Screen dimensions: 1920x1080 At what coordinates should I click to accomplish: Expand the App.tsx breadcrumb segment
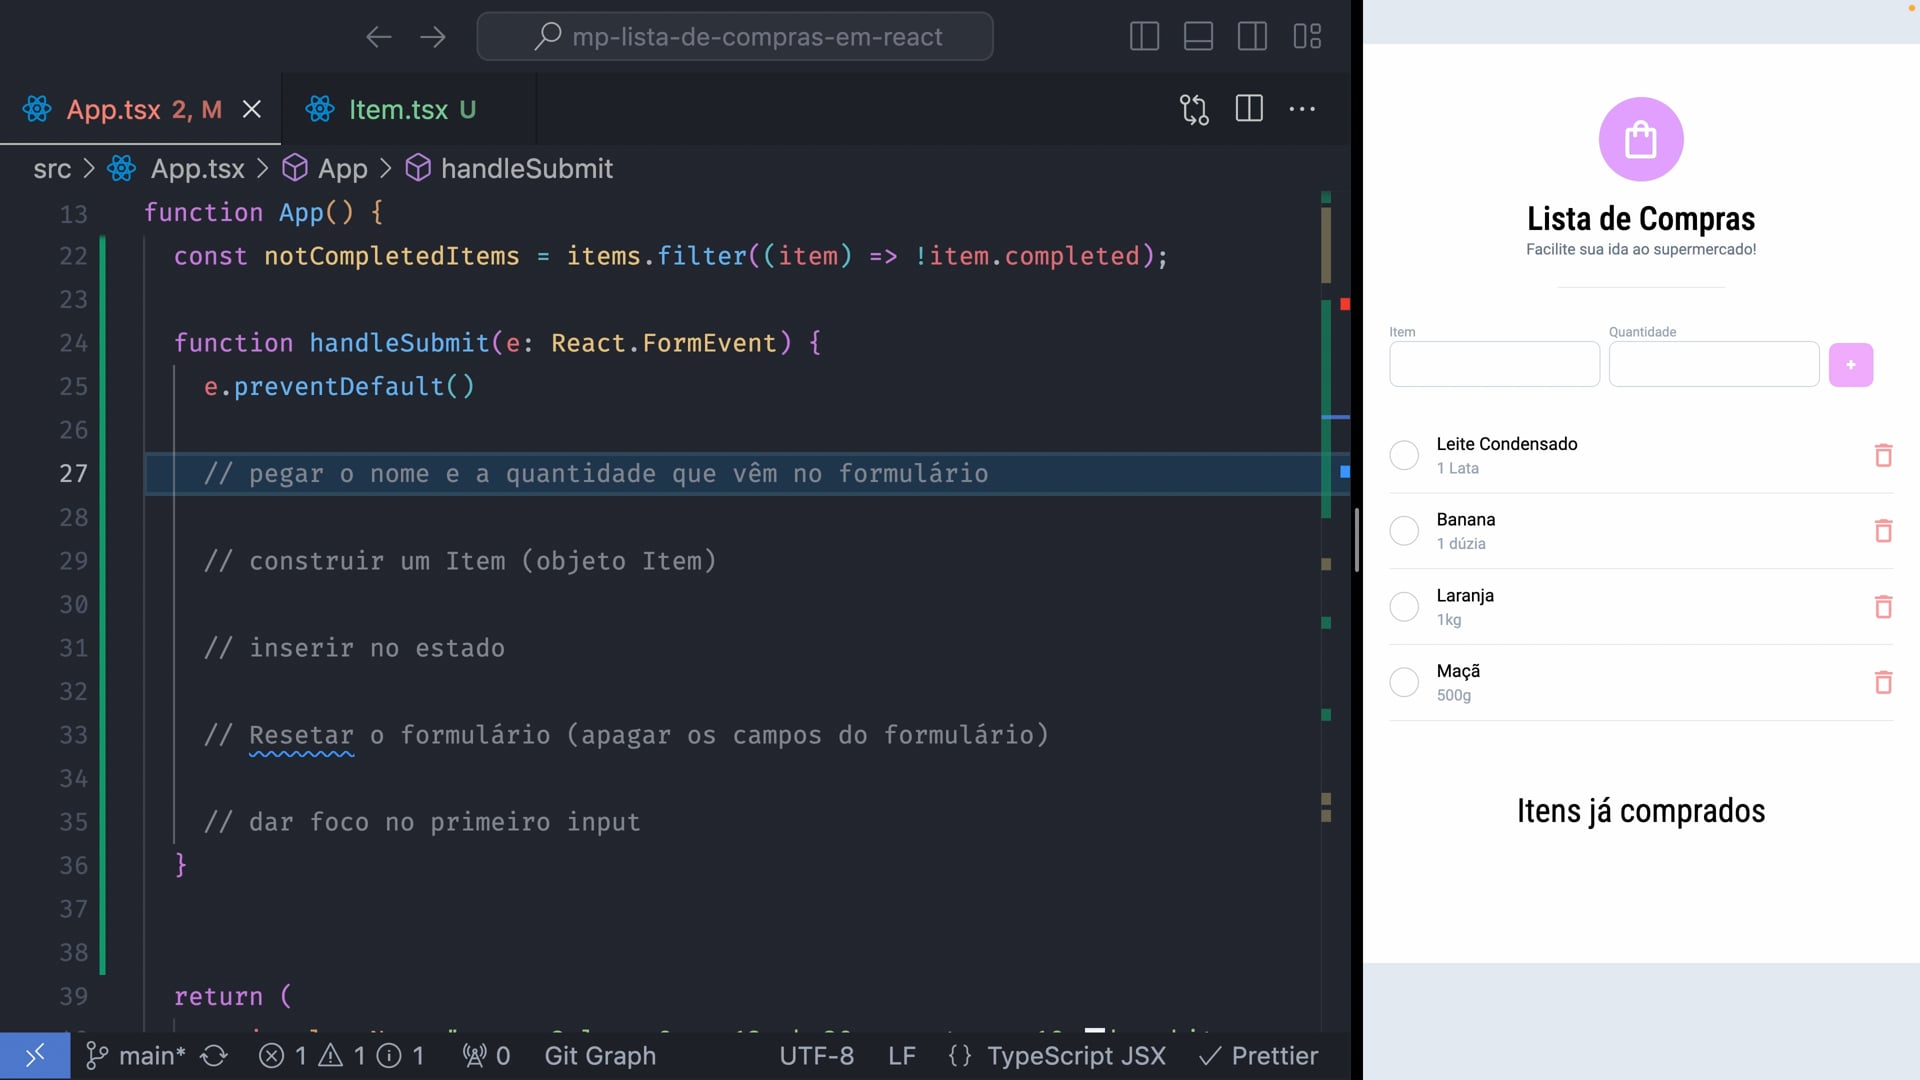197,169
